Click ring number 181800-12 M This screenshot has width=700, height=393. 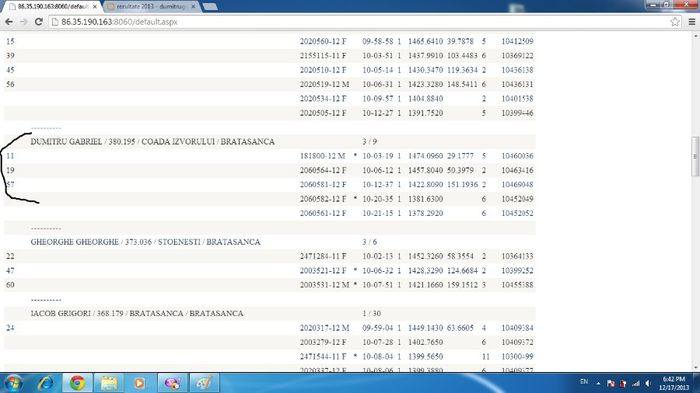(322, 156)
